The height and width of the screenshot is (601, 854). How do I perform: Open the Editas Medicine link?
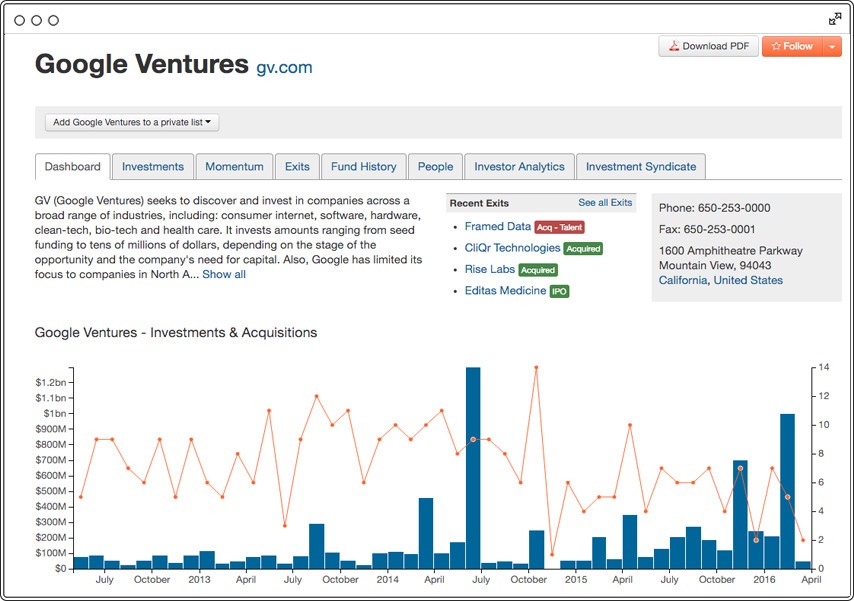[x=505, y=291]
